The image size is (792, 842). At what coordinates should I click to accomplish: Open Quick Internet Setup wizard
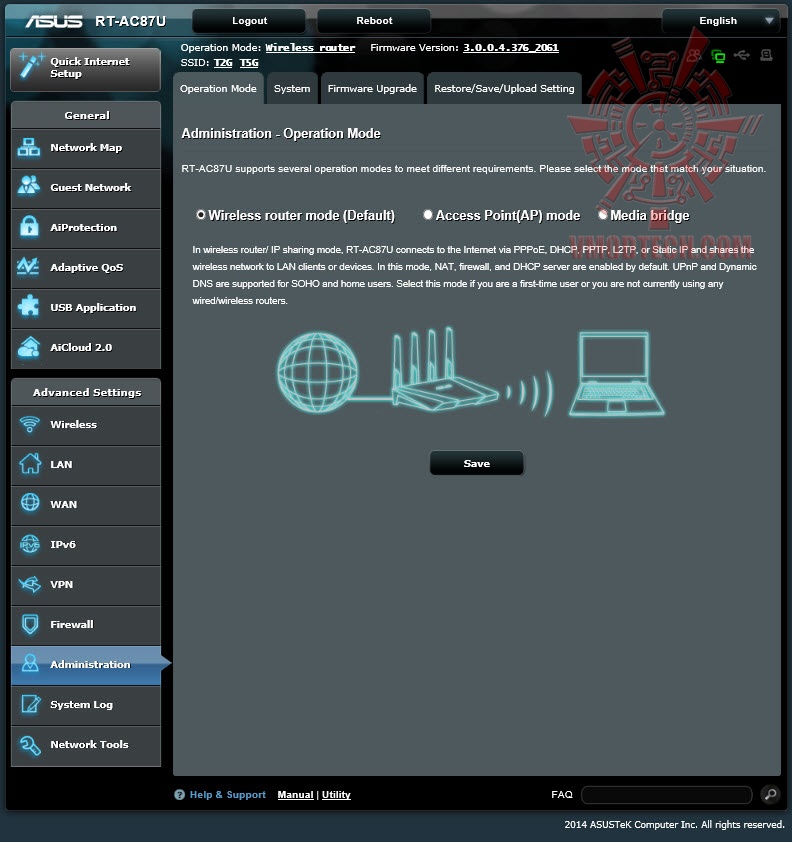click(85, 69)
